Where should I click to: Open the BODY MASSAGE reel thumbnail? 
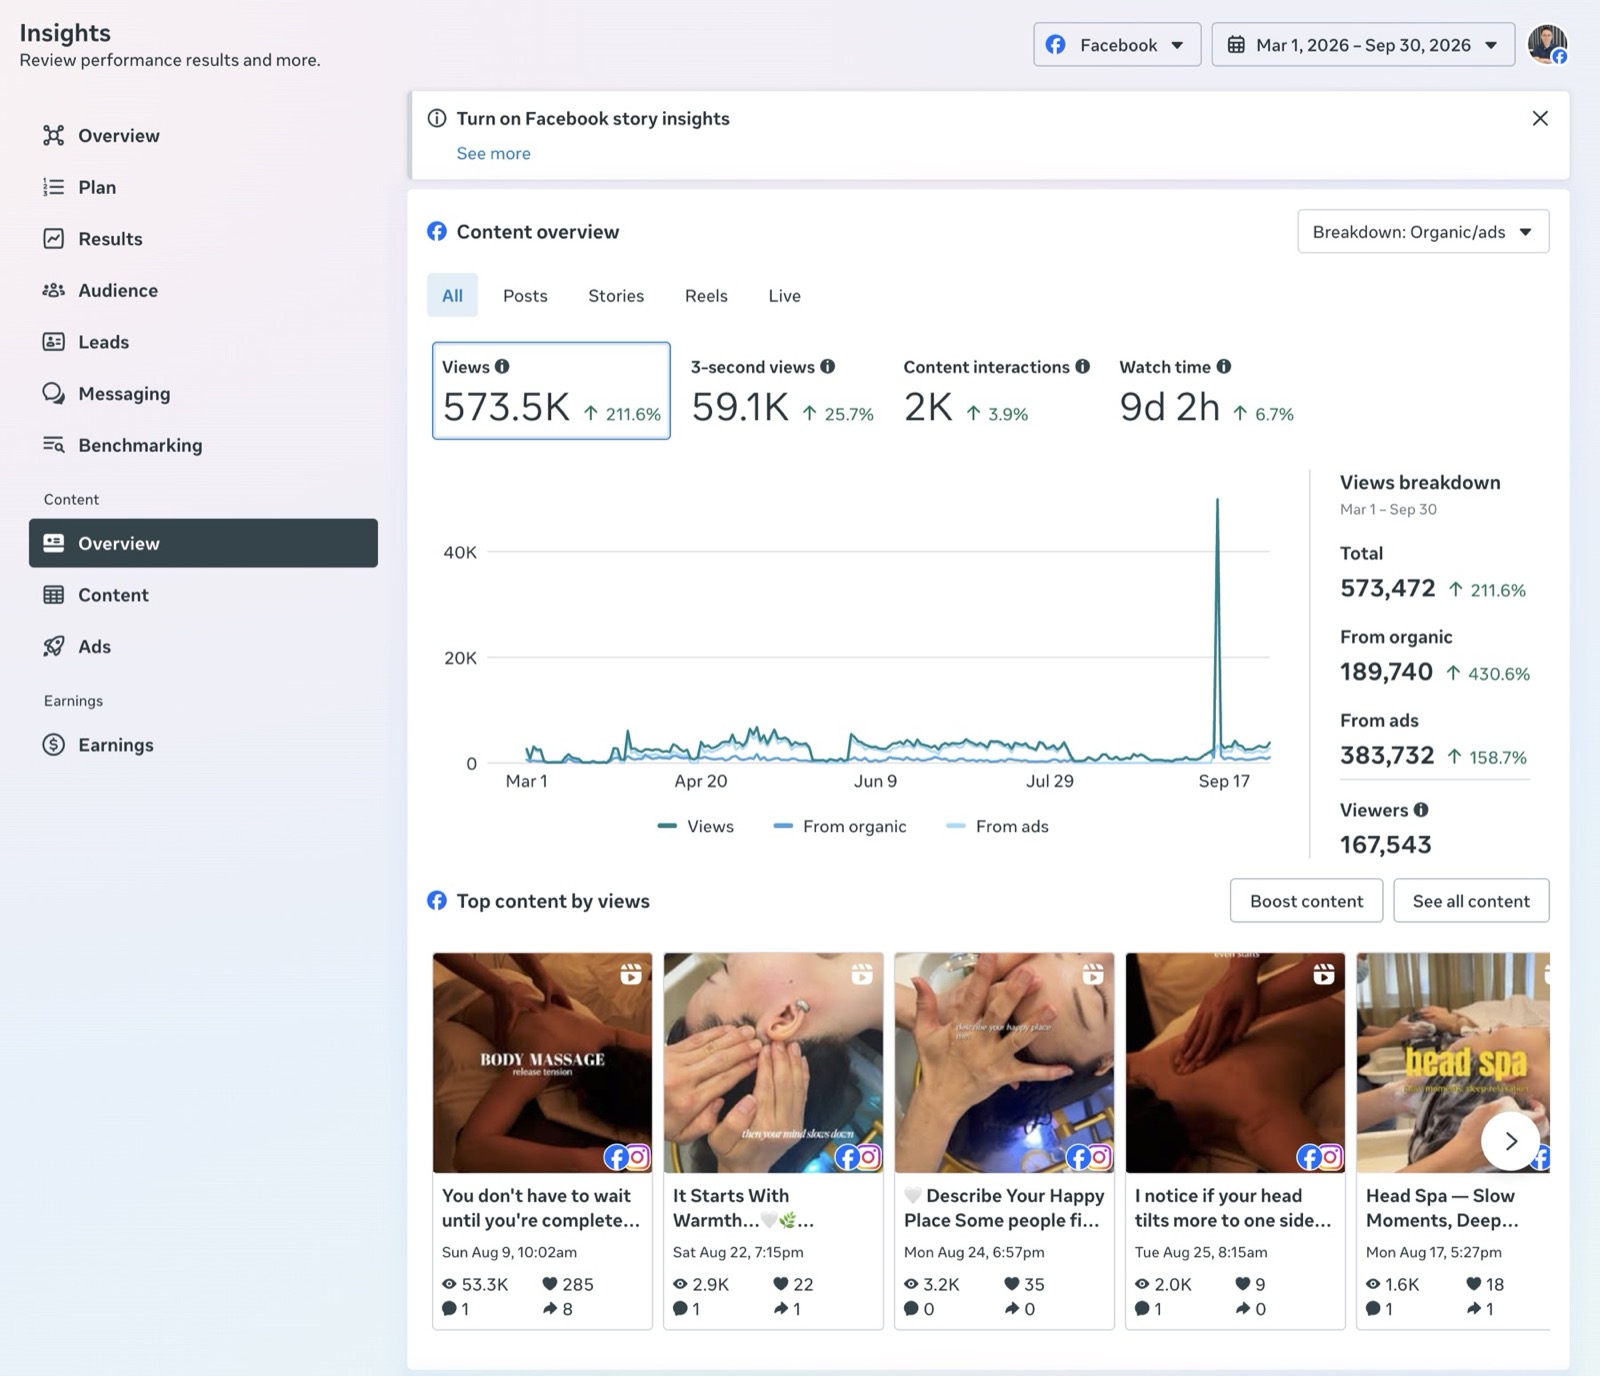click(x=542, y=1063)
